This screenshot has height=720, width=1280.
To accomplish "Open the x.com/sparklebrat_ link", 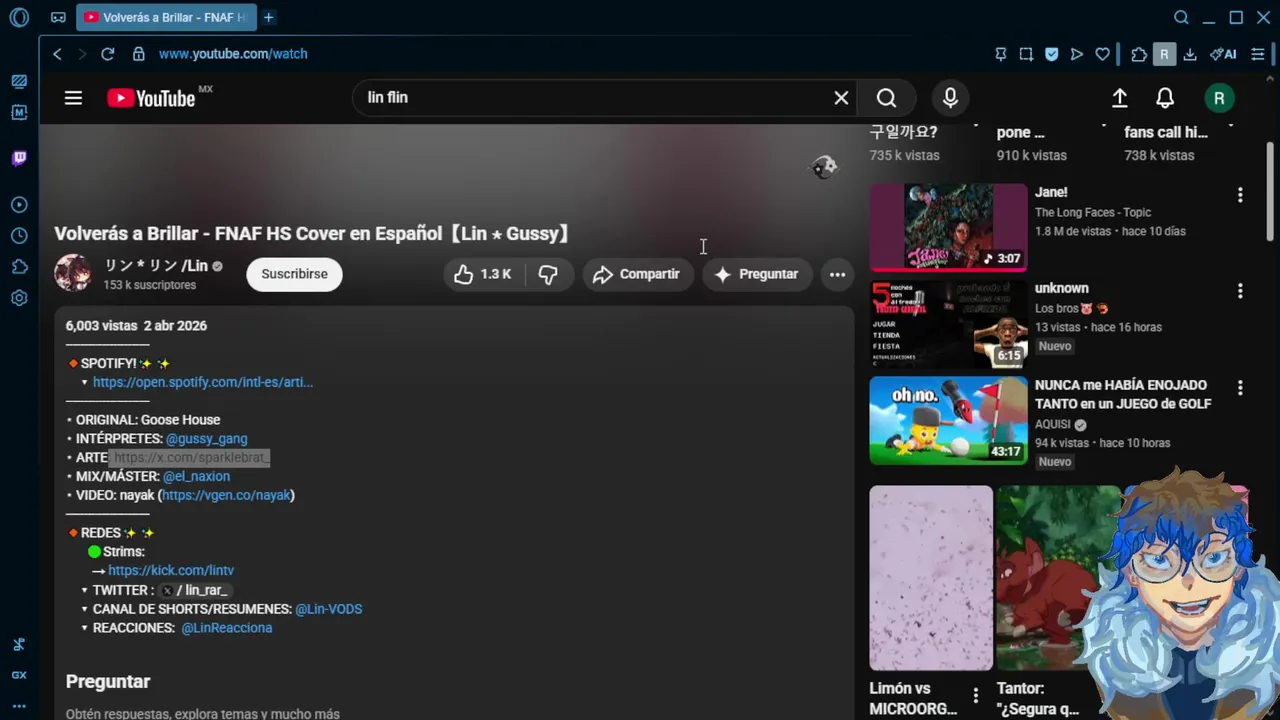I will (191, 457).
